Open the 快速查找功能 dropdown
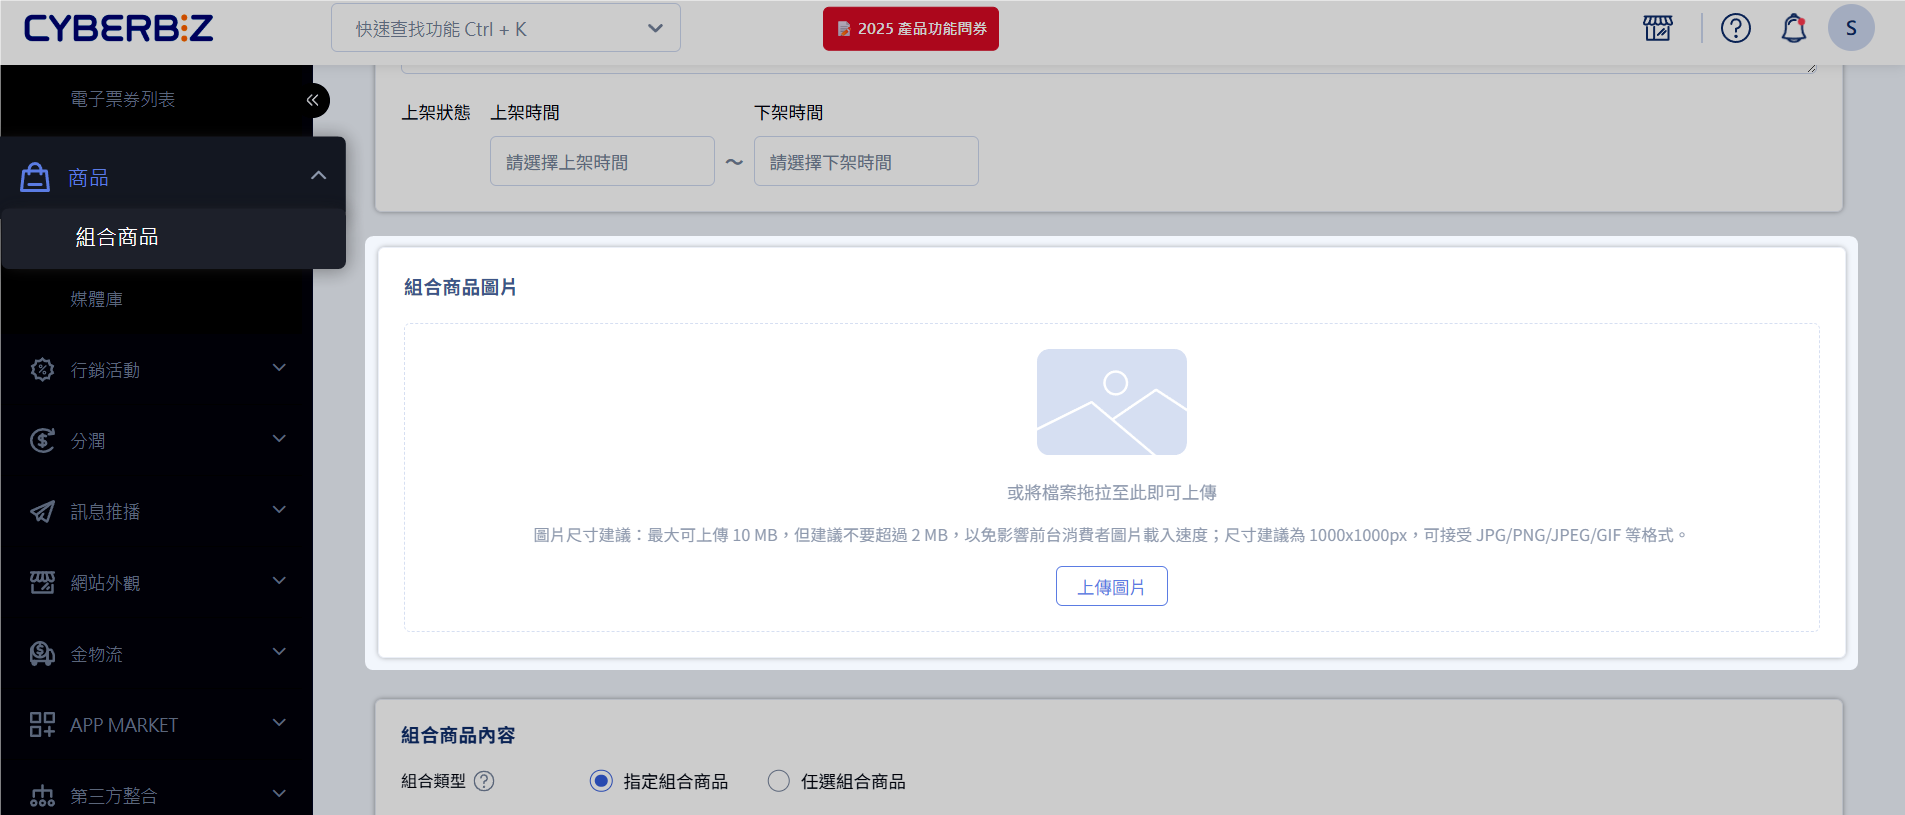Viewport: 1905px width, 815px height. pos(505,28)
